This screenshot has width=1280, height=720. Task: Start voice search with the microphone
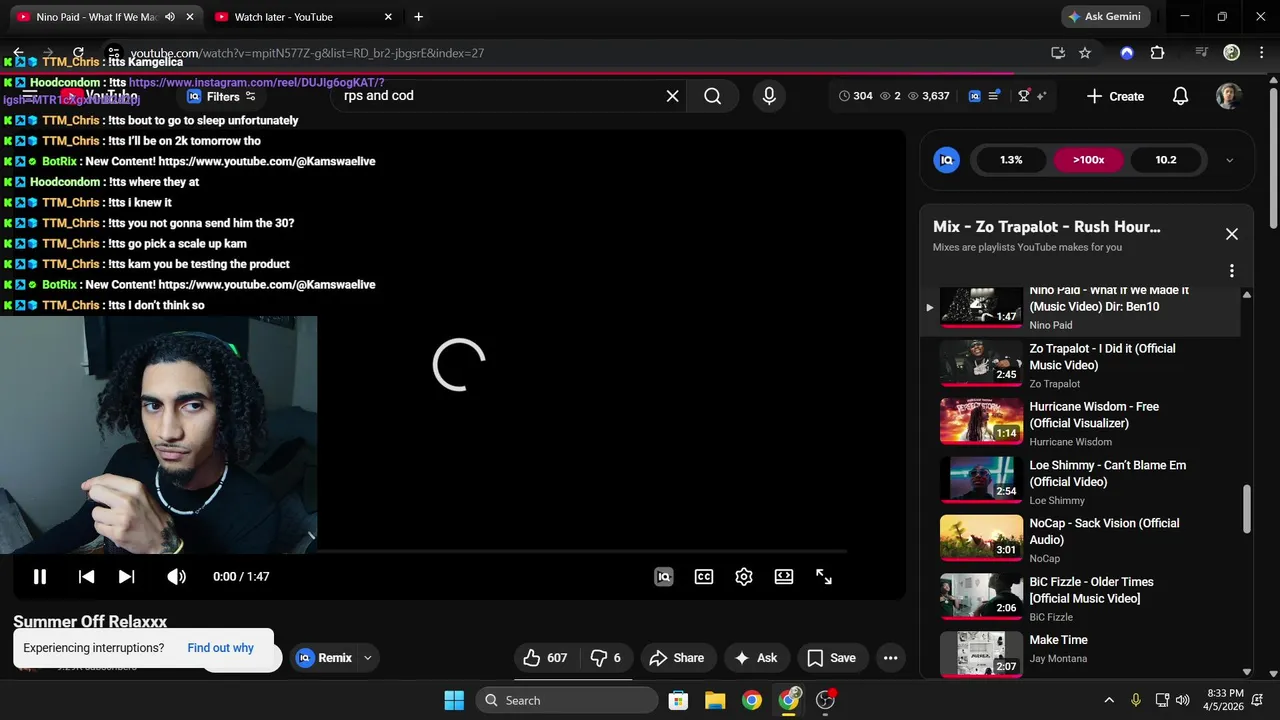[x=769, y=96]
